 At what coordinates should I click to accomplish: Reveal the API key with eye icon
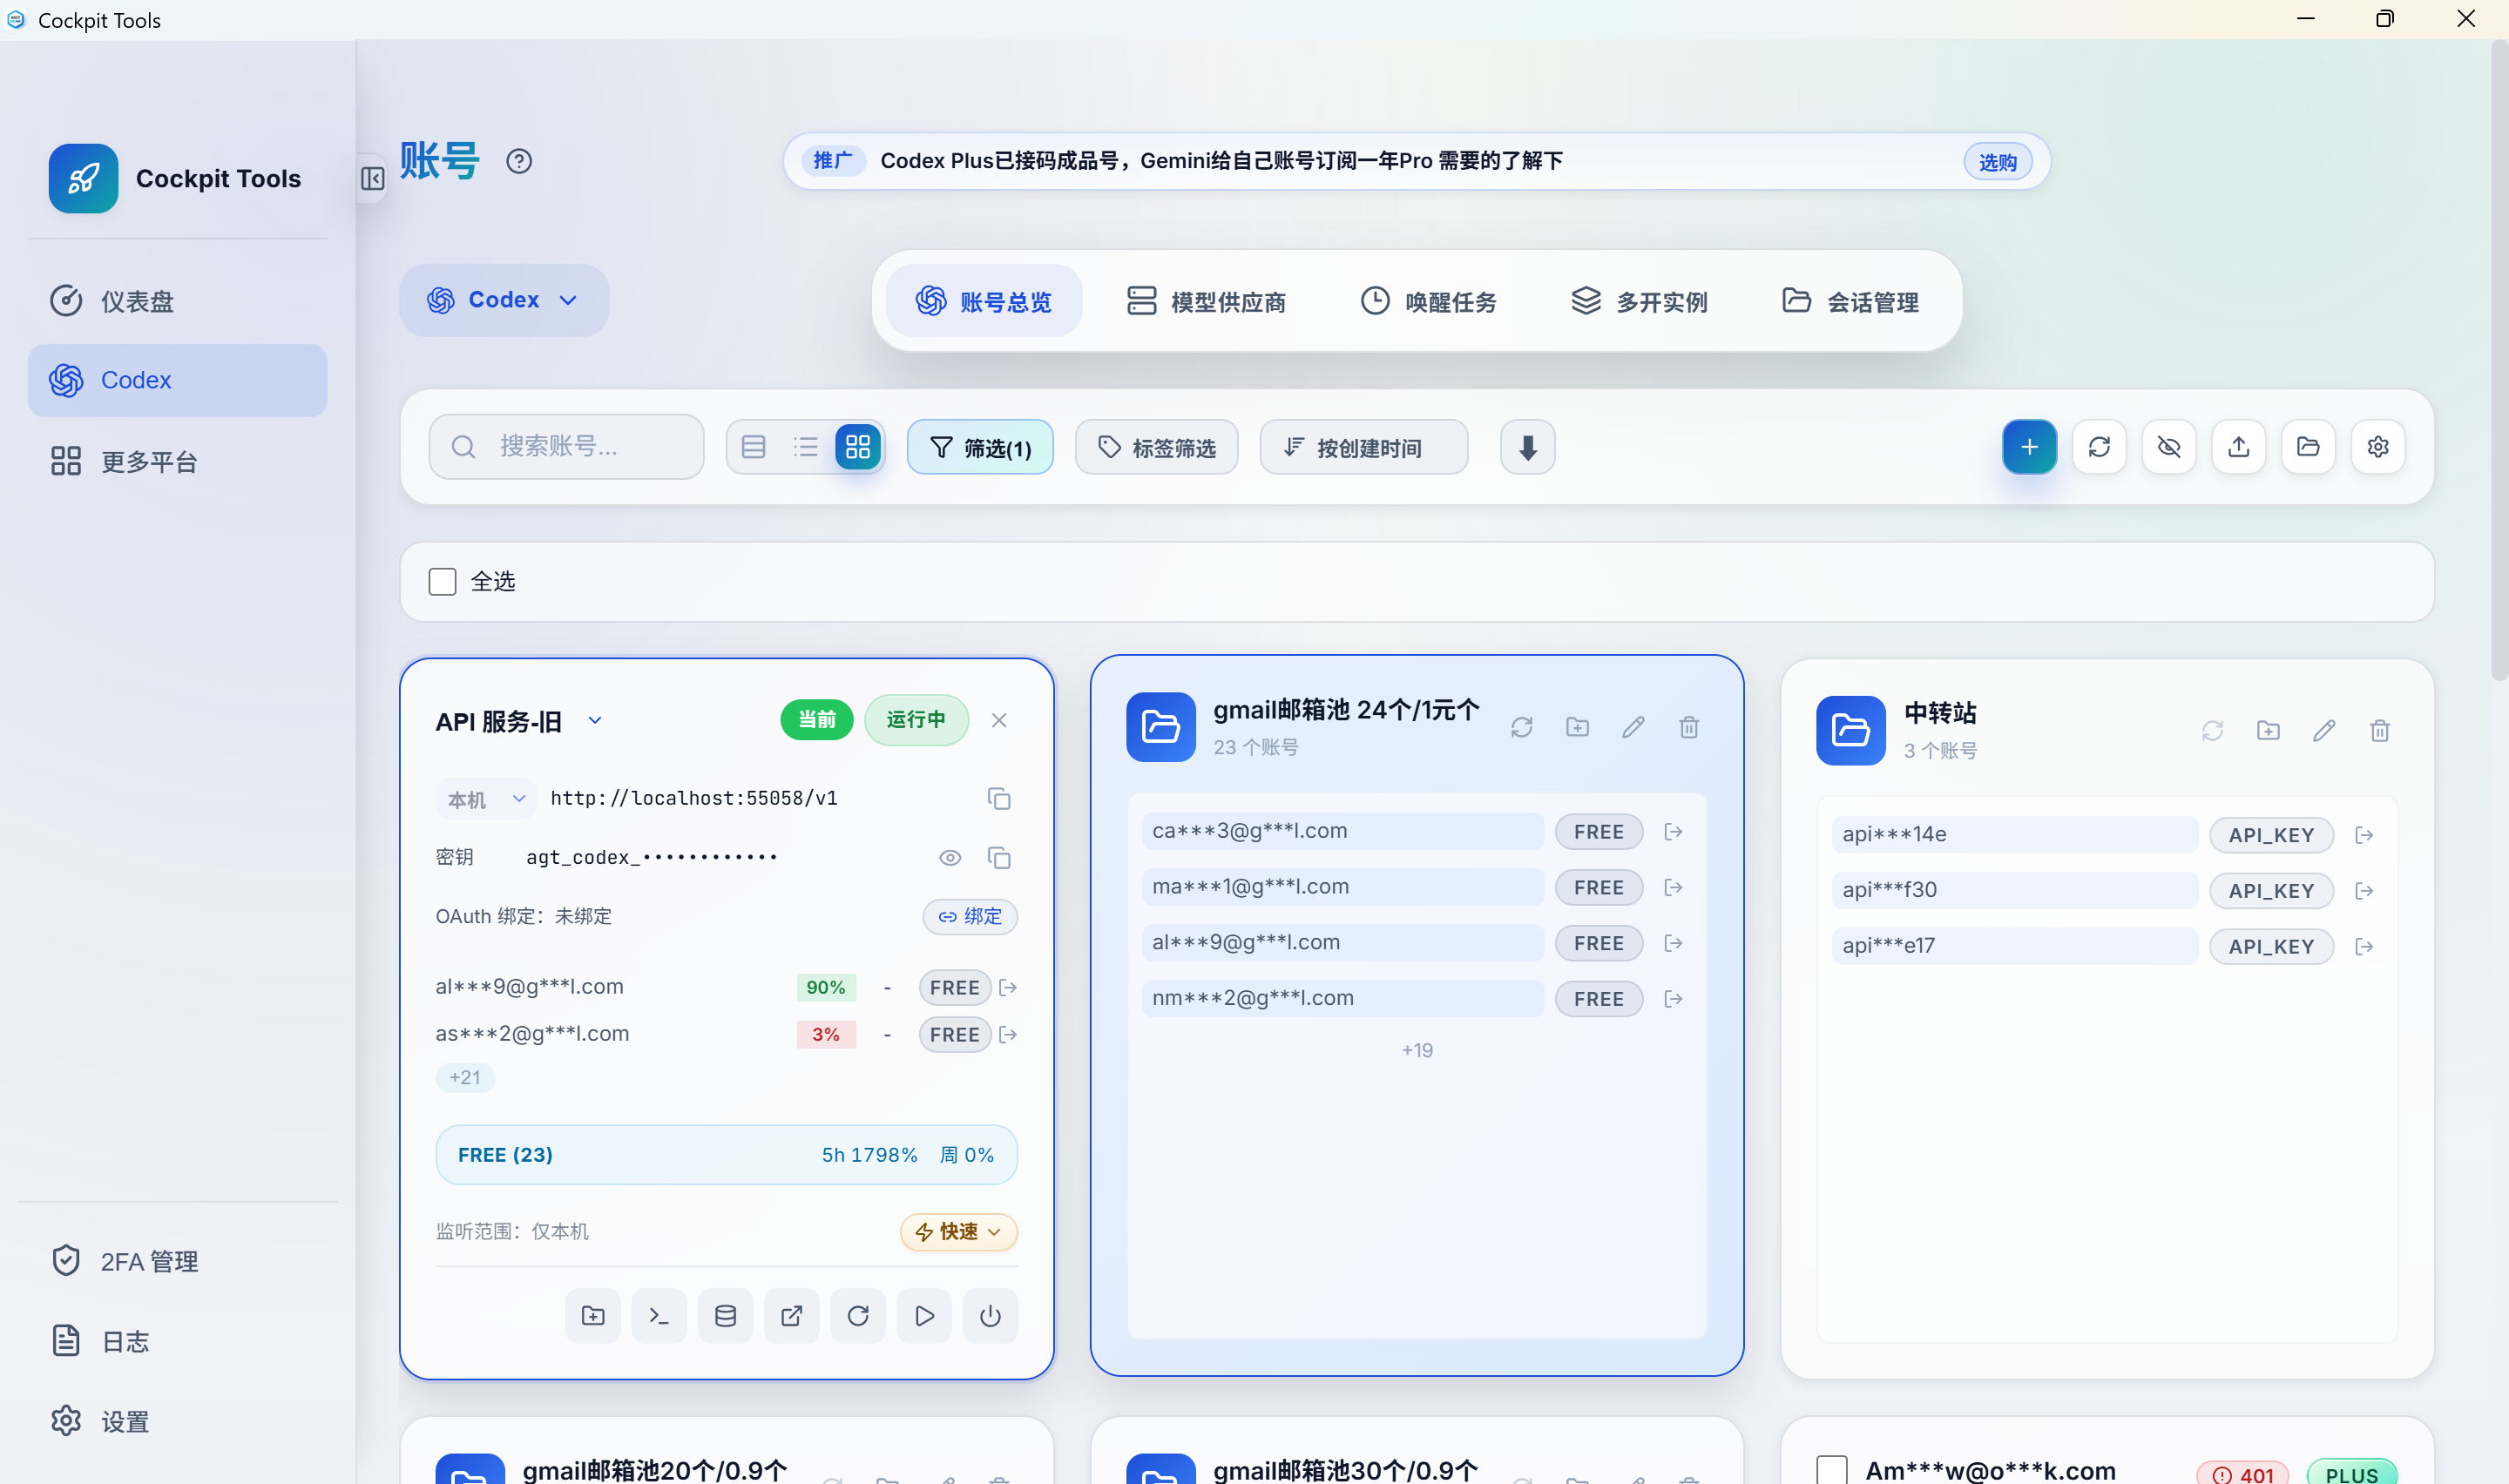click(950, 858)
